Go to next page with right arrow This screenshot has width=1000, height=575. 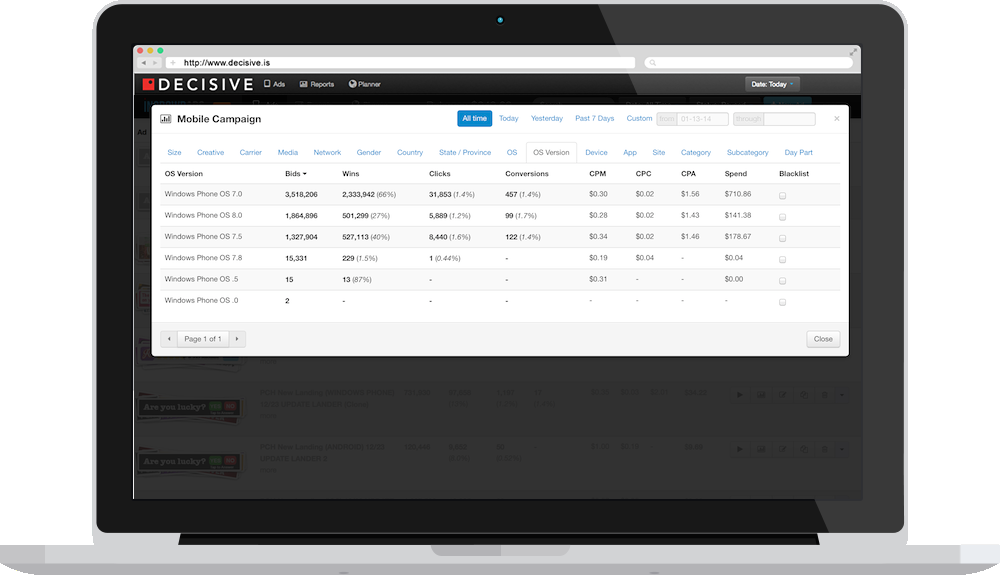237,339
